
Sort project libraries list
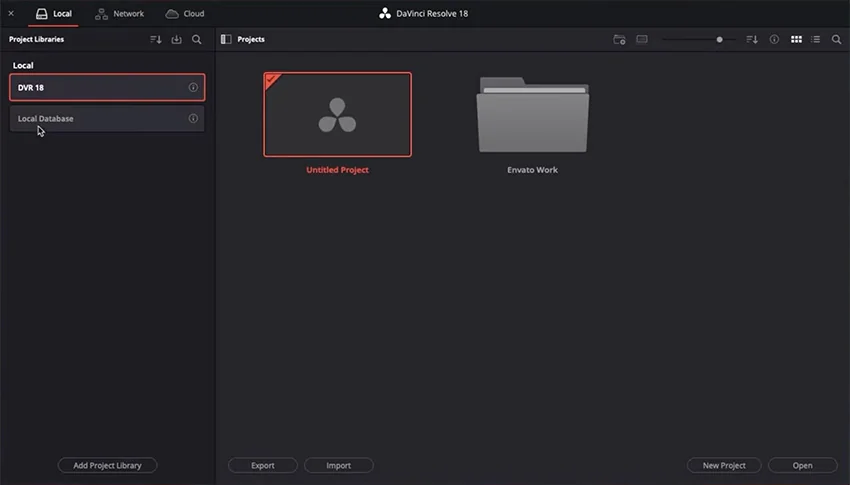click(156, 40)
